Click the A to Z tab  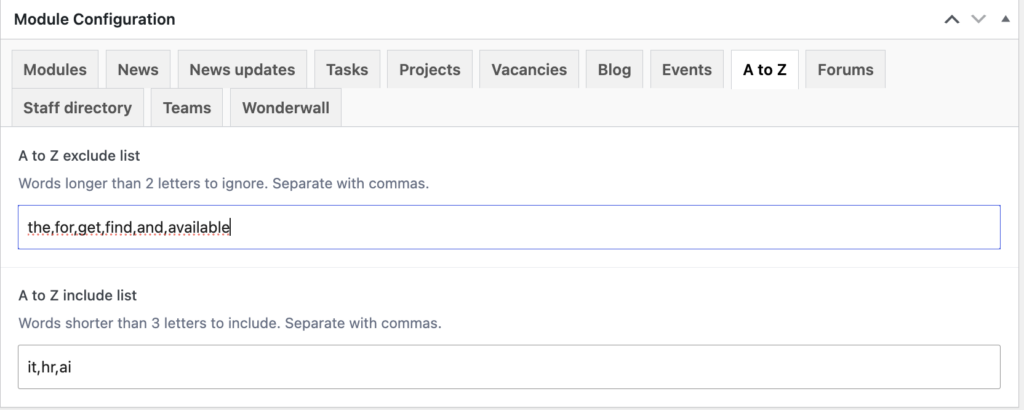(765, 69)
